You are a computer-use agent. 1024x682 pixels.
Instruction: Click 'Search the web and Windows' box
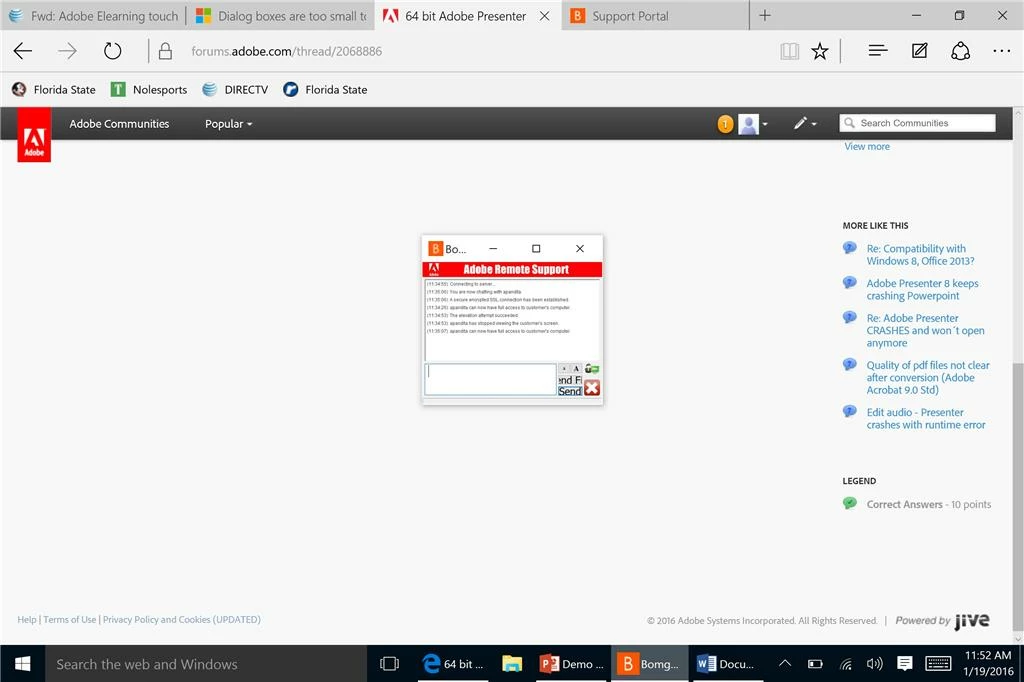206,664
